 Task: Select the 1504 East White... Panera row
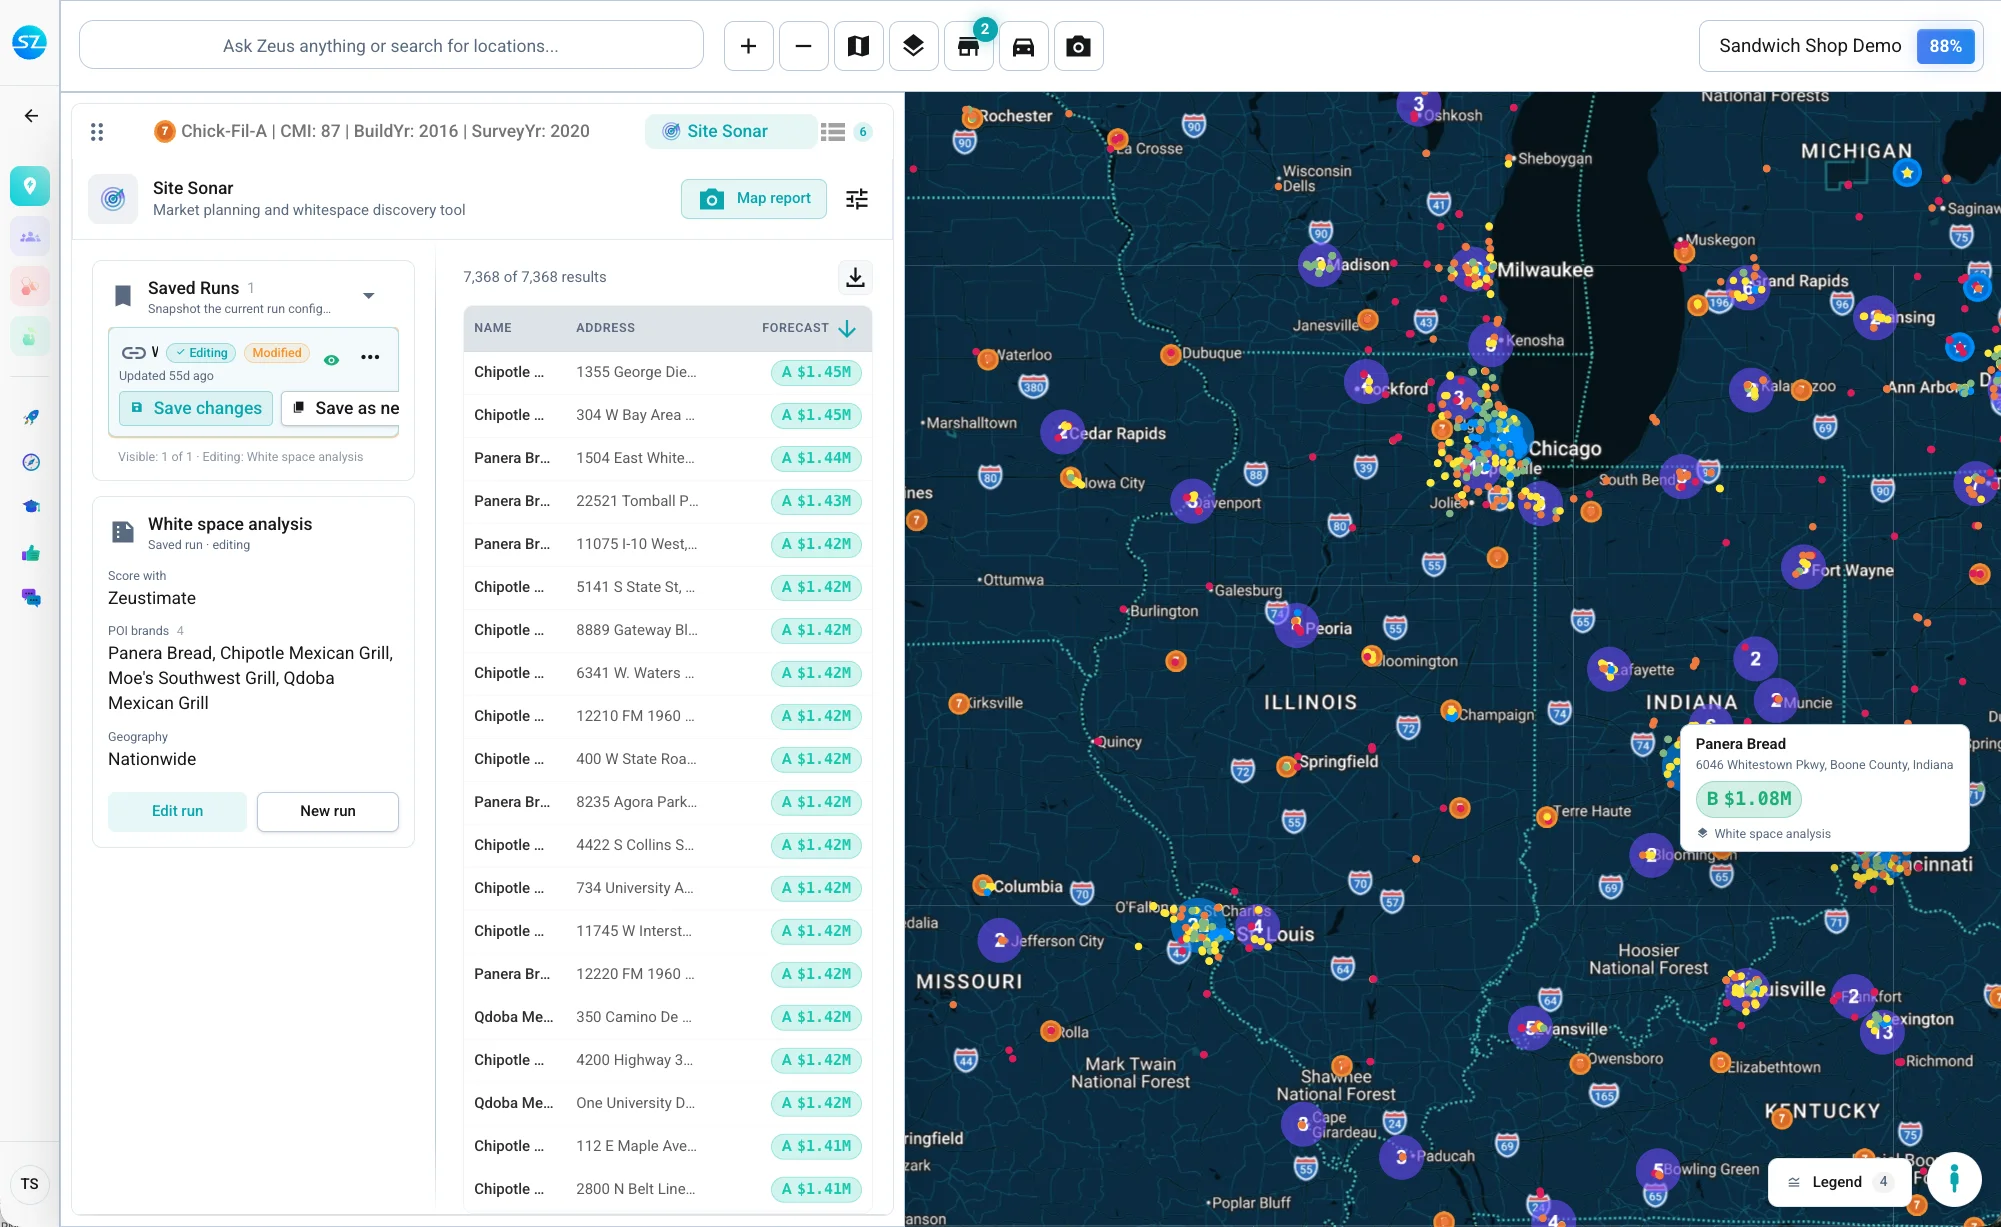coord(667,458)
